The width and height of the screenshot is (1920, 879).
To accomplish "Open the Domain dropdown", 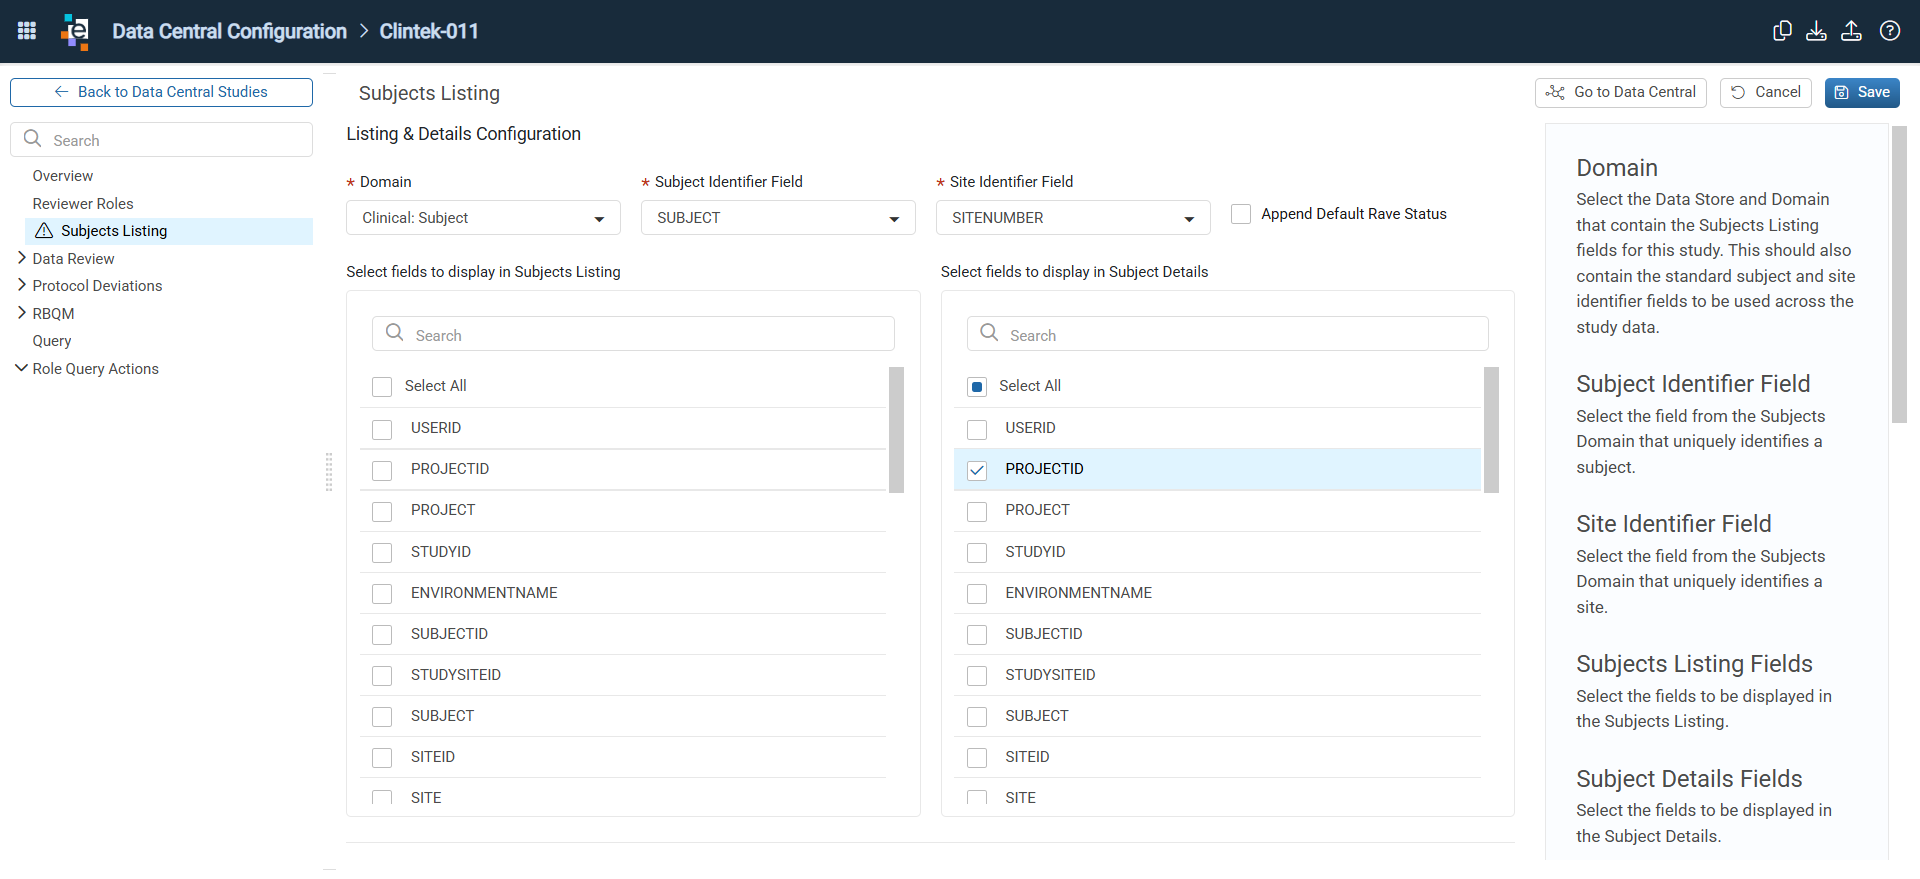I will click(x=483, y=218).
